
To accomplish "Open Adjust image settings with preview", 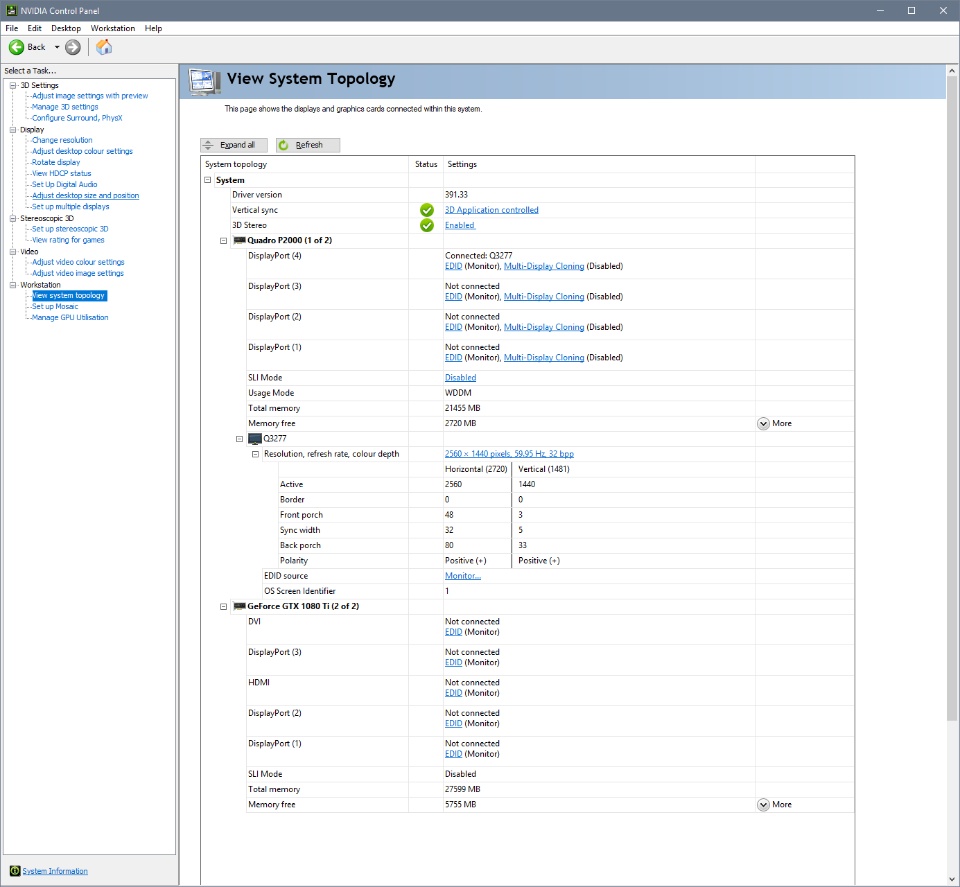I will coord(90,96).
